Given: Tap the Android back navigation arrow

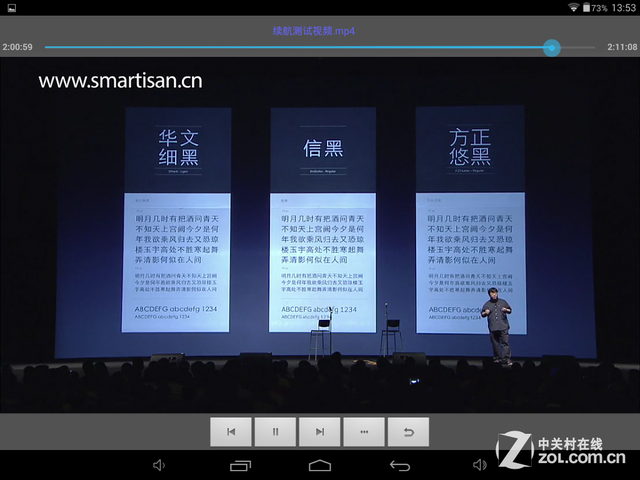Looking at the screenshot, I should (x=400, y=465).
